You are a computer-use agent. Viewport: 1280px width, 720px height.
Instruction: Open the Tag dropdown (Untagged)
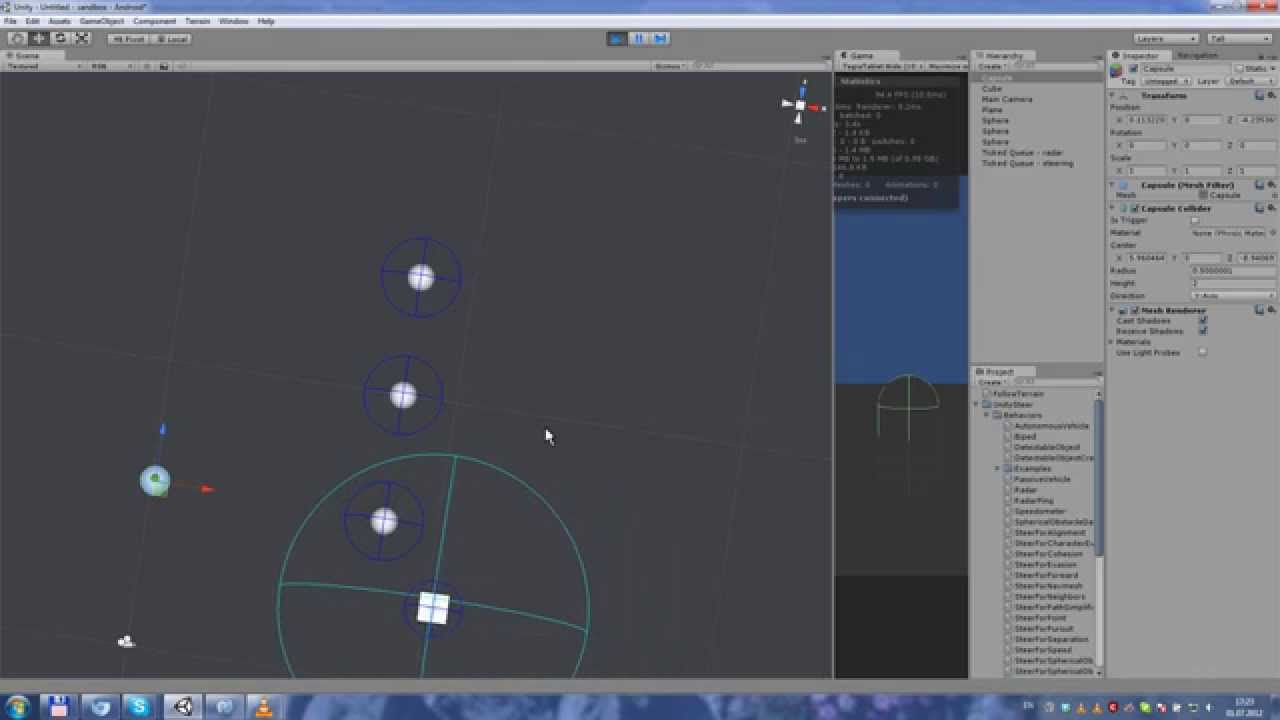click(1165, 81)
